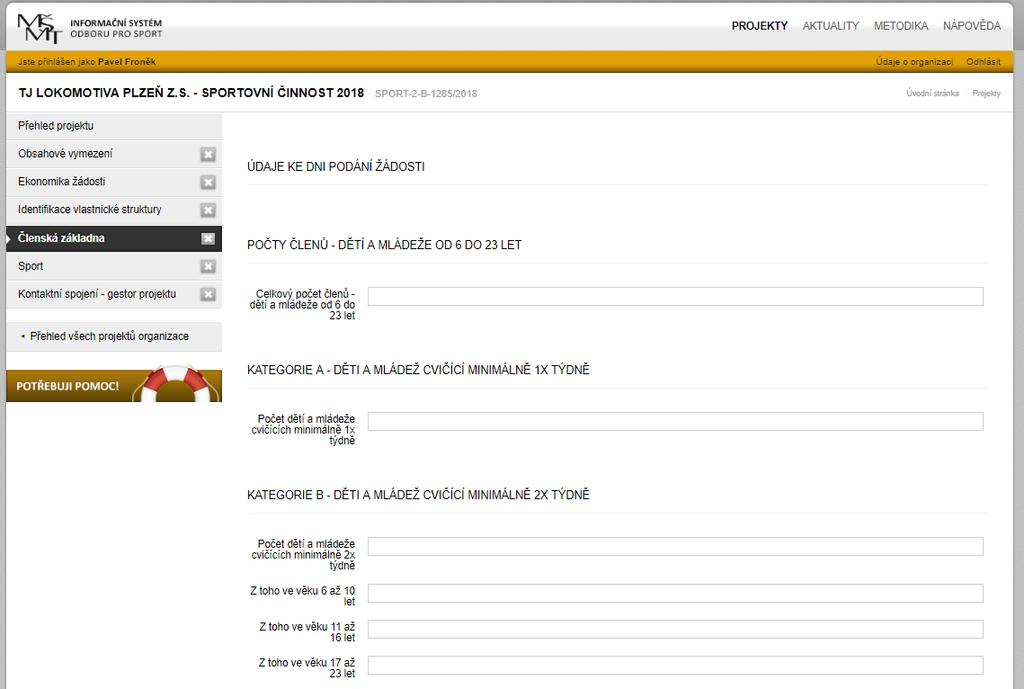This screenshot has height=689, width=1024.
Task: Focus the 1x týdně count input field
Action: (x=675, y=421)
